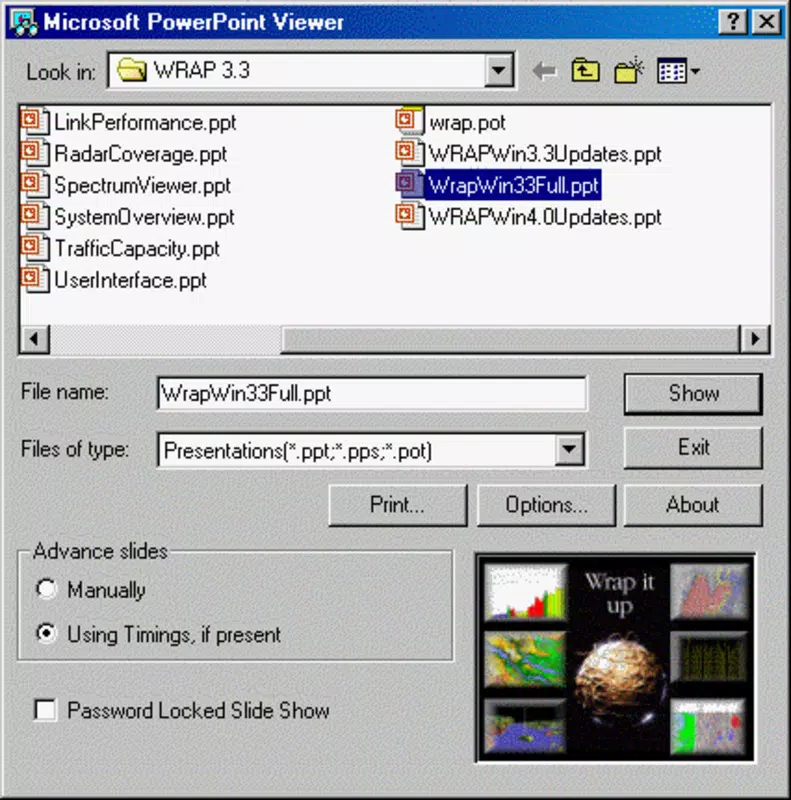The height and width of the screenshot is (800, 791).
Task: Select the TrafficCapacity.ppt filename
Action: tap(137, 249)
